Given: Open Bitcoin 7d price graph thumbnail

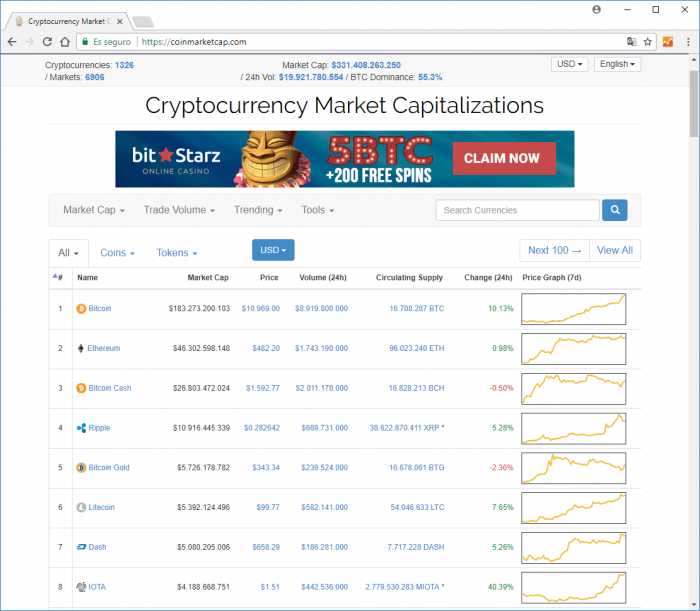Looking at the screenshot, I should click(x=574, y=309).
